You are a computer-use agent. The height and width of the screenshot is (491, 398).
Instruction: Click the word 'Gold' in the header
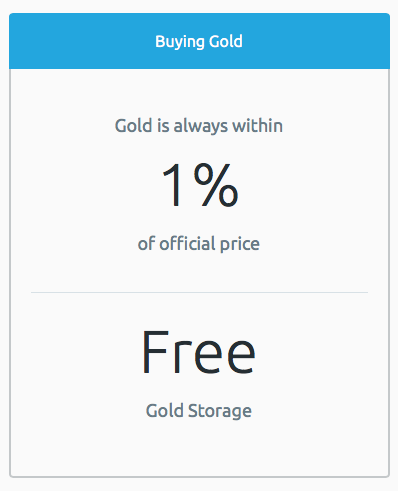point(226,41)
